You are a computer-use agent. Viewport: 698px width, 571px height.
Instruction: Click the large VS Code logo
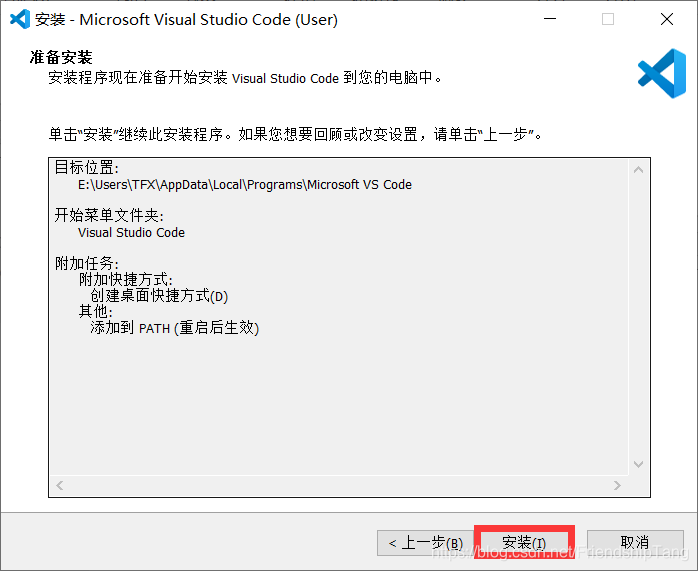click(662, 73)
